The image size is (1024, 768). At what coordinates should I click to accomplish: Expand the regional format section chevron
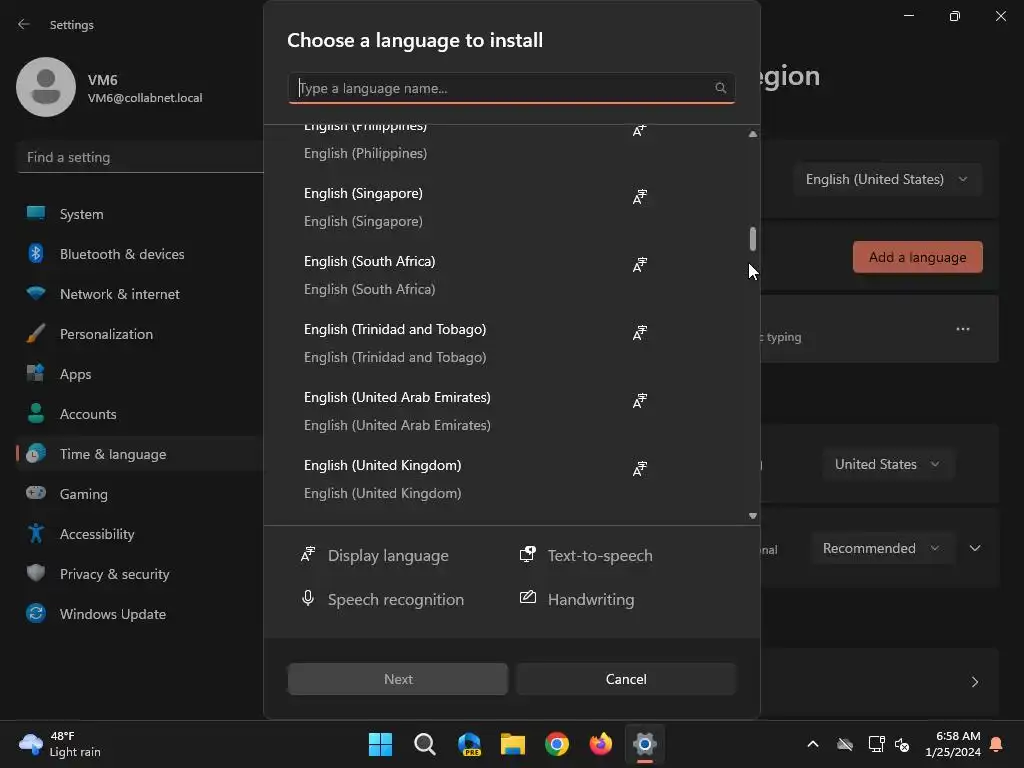[975, 549]
